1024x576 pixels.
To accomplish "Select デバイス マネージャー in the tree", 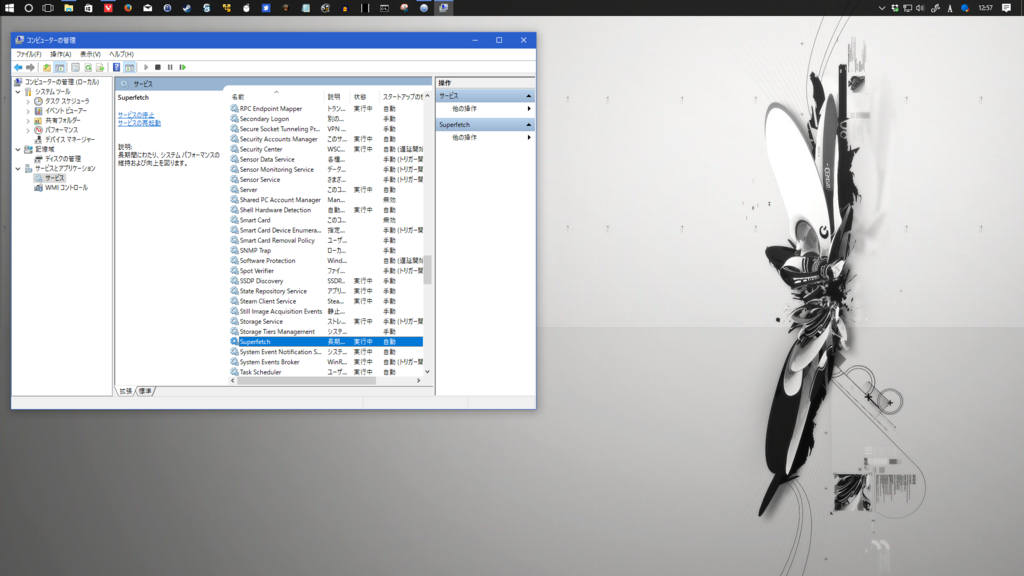I will click(x=69, y=140).
